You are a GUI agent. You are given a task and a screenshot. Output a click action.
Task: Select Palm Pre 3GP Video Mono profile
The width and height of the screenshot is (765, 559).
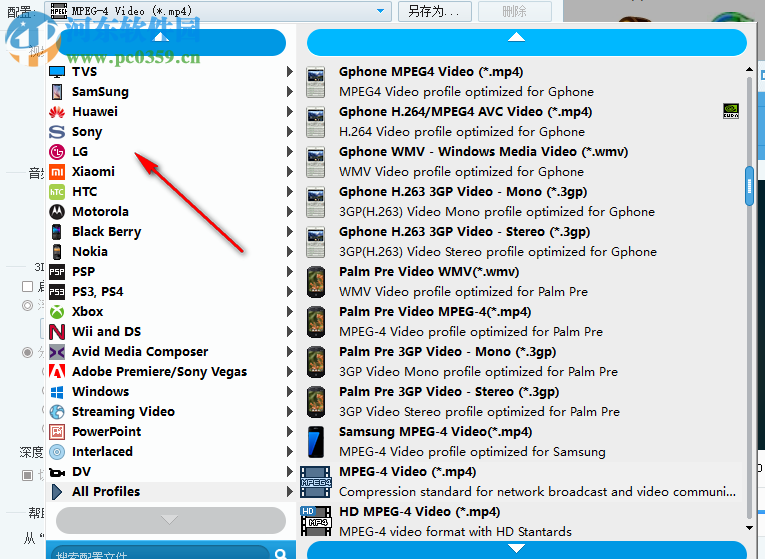[x=522, y=362]
